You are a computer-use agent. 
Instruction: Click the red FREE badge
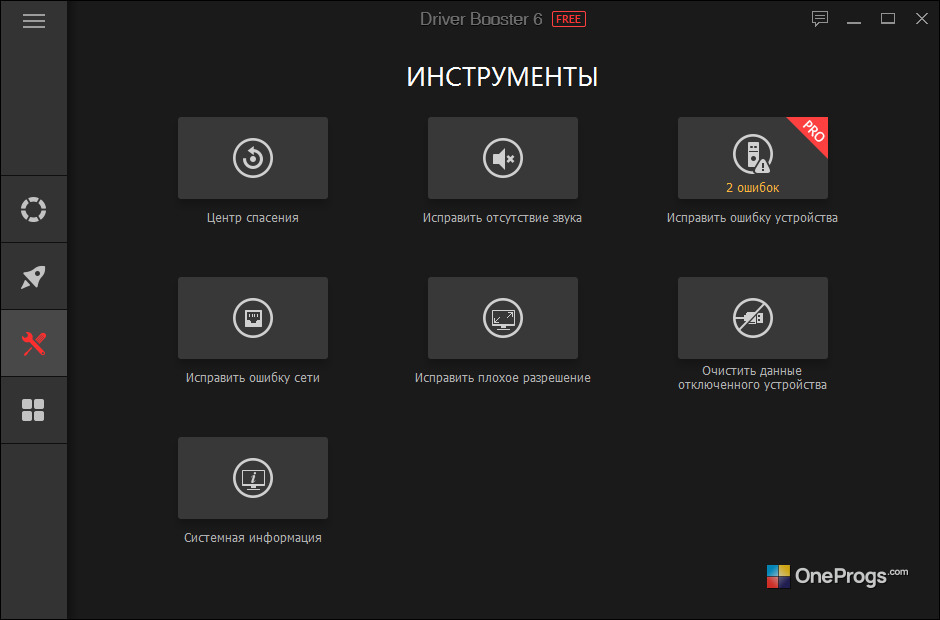568,19
